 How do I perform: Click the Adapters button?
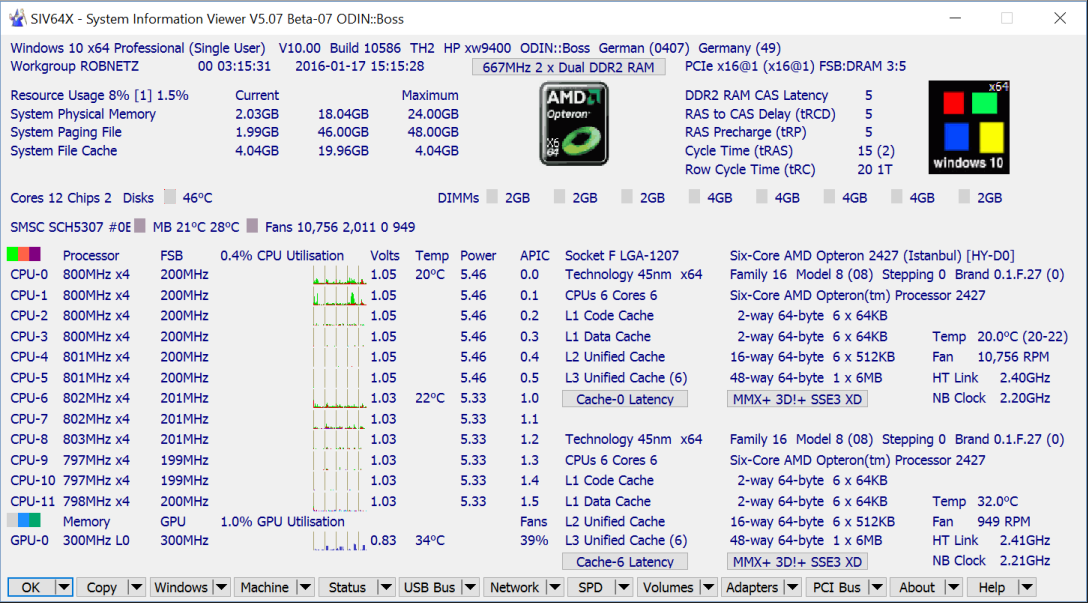(x=752, y=587)
